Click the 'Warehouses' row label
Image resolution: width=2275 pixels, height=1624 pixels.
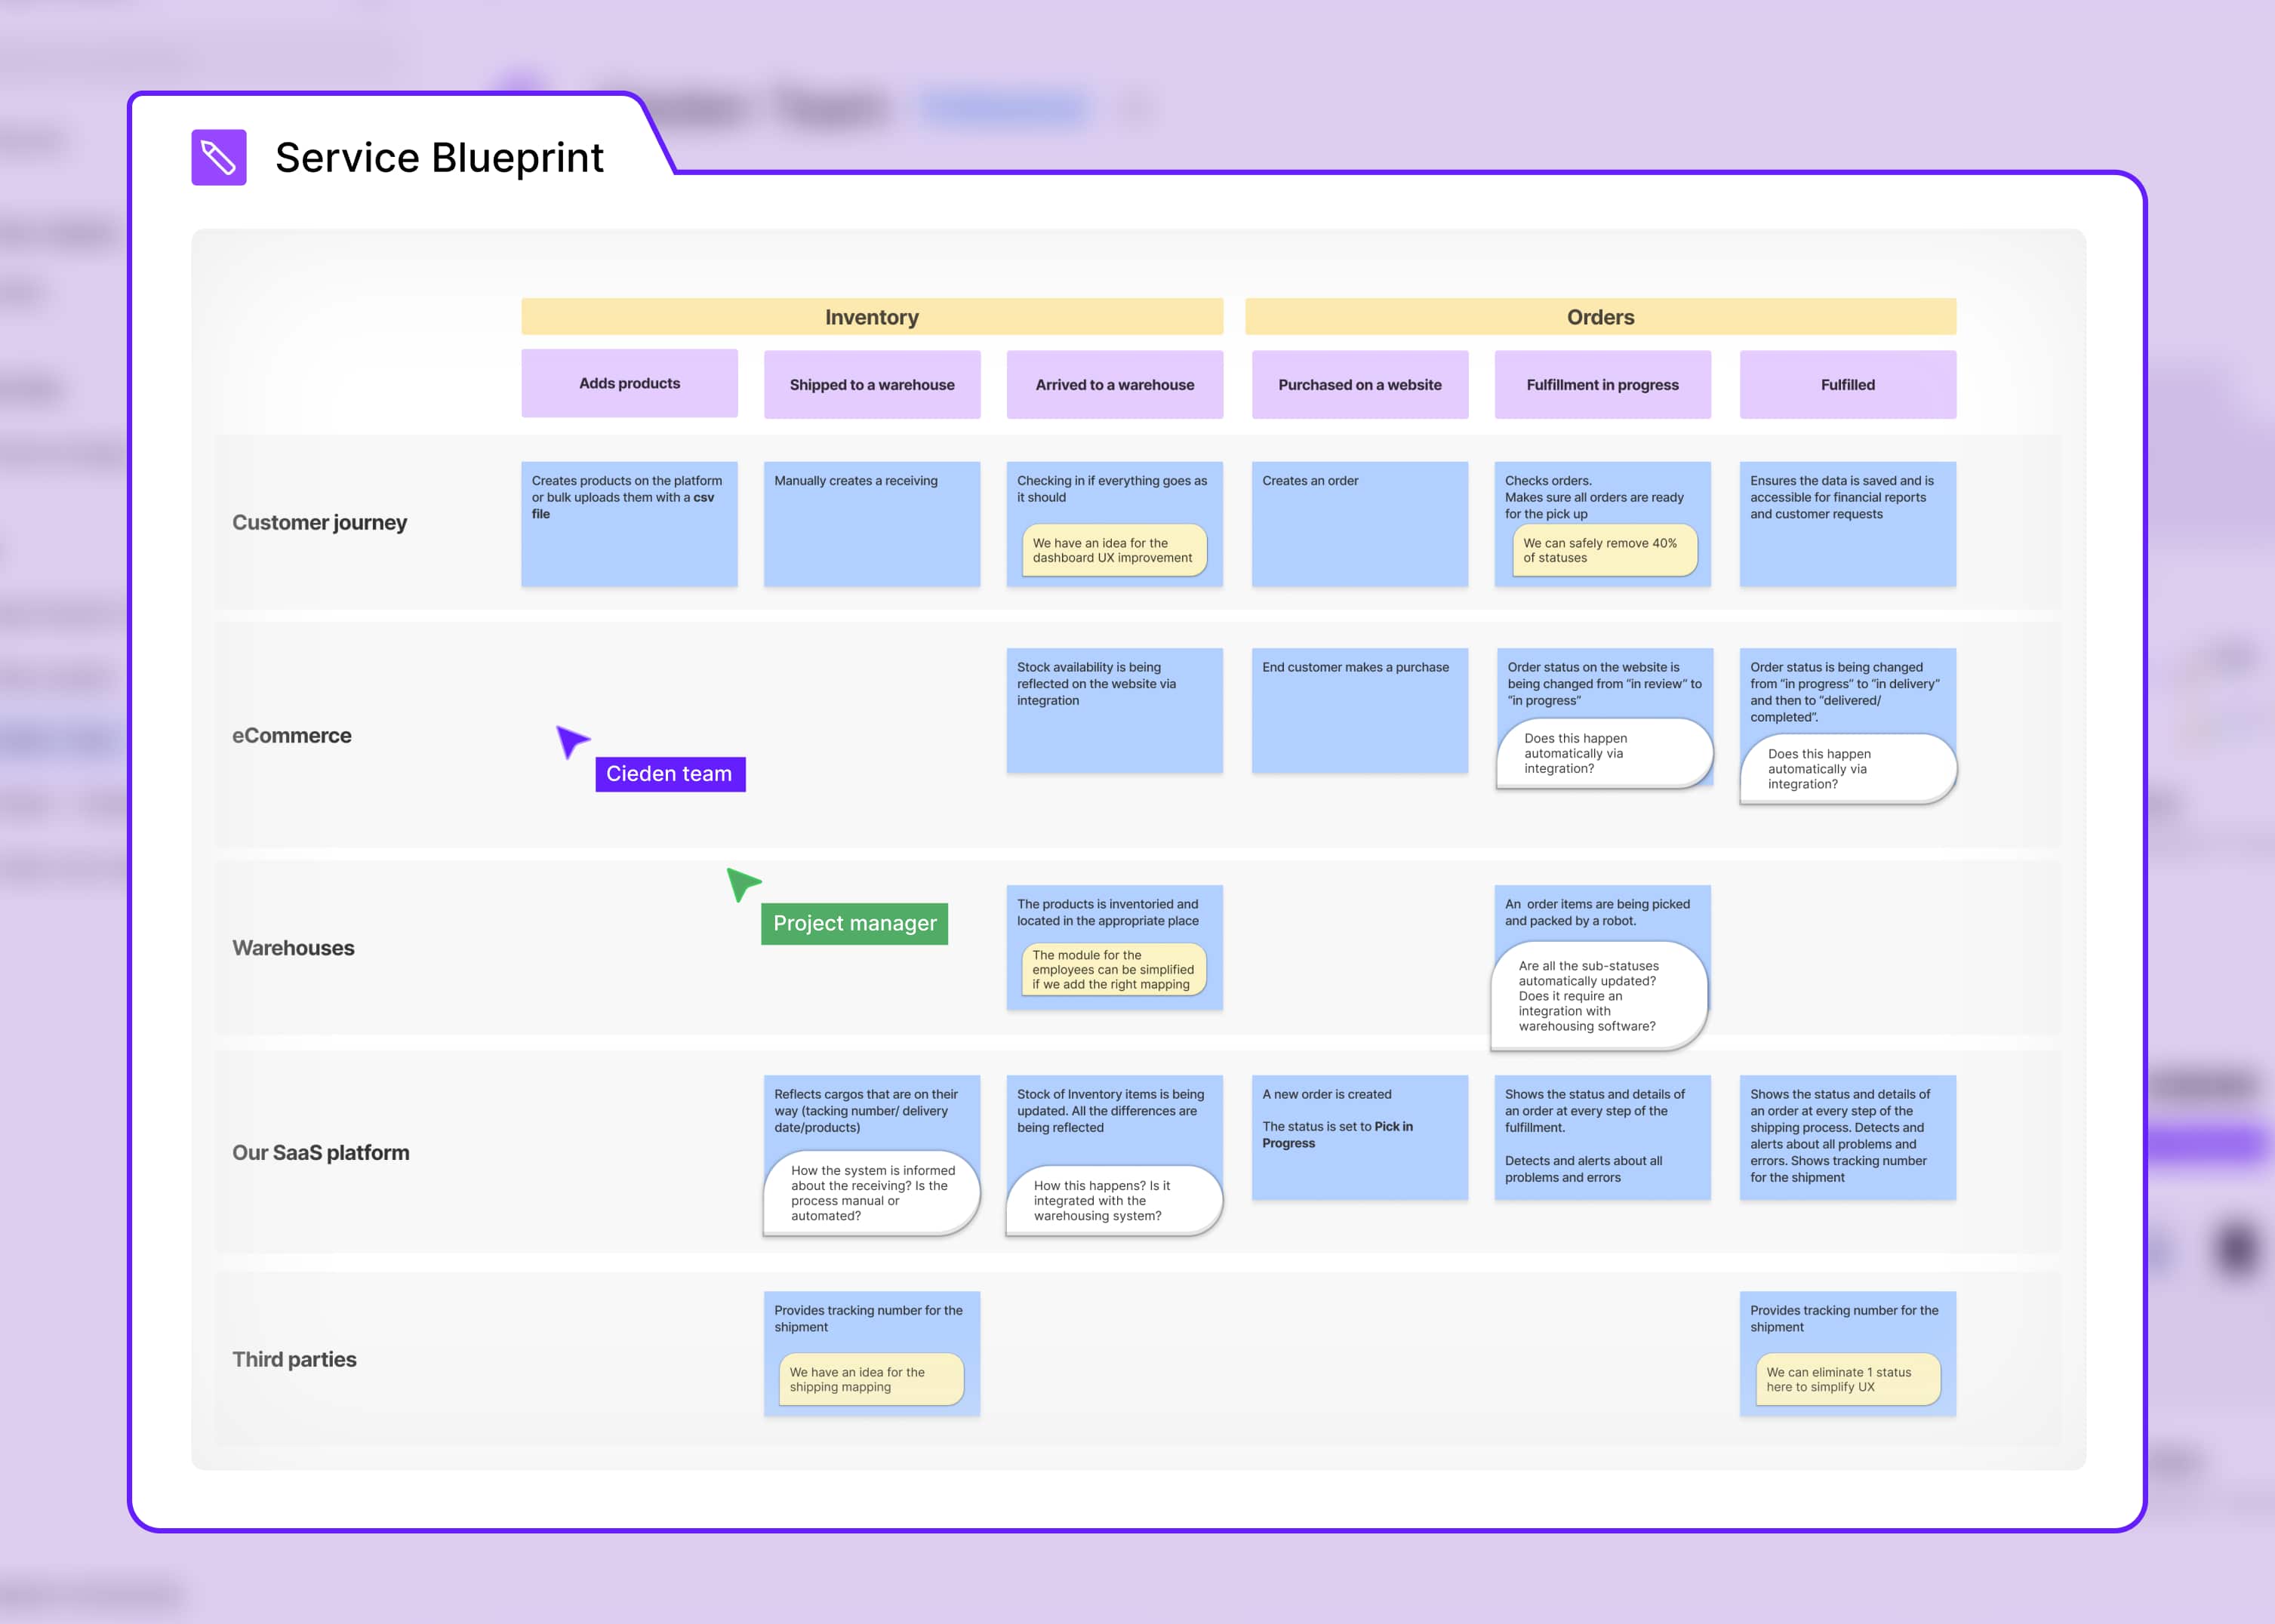[x=294, y=947]
